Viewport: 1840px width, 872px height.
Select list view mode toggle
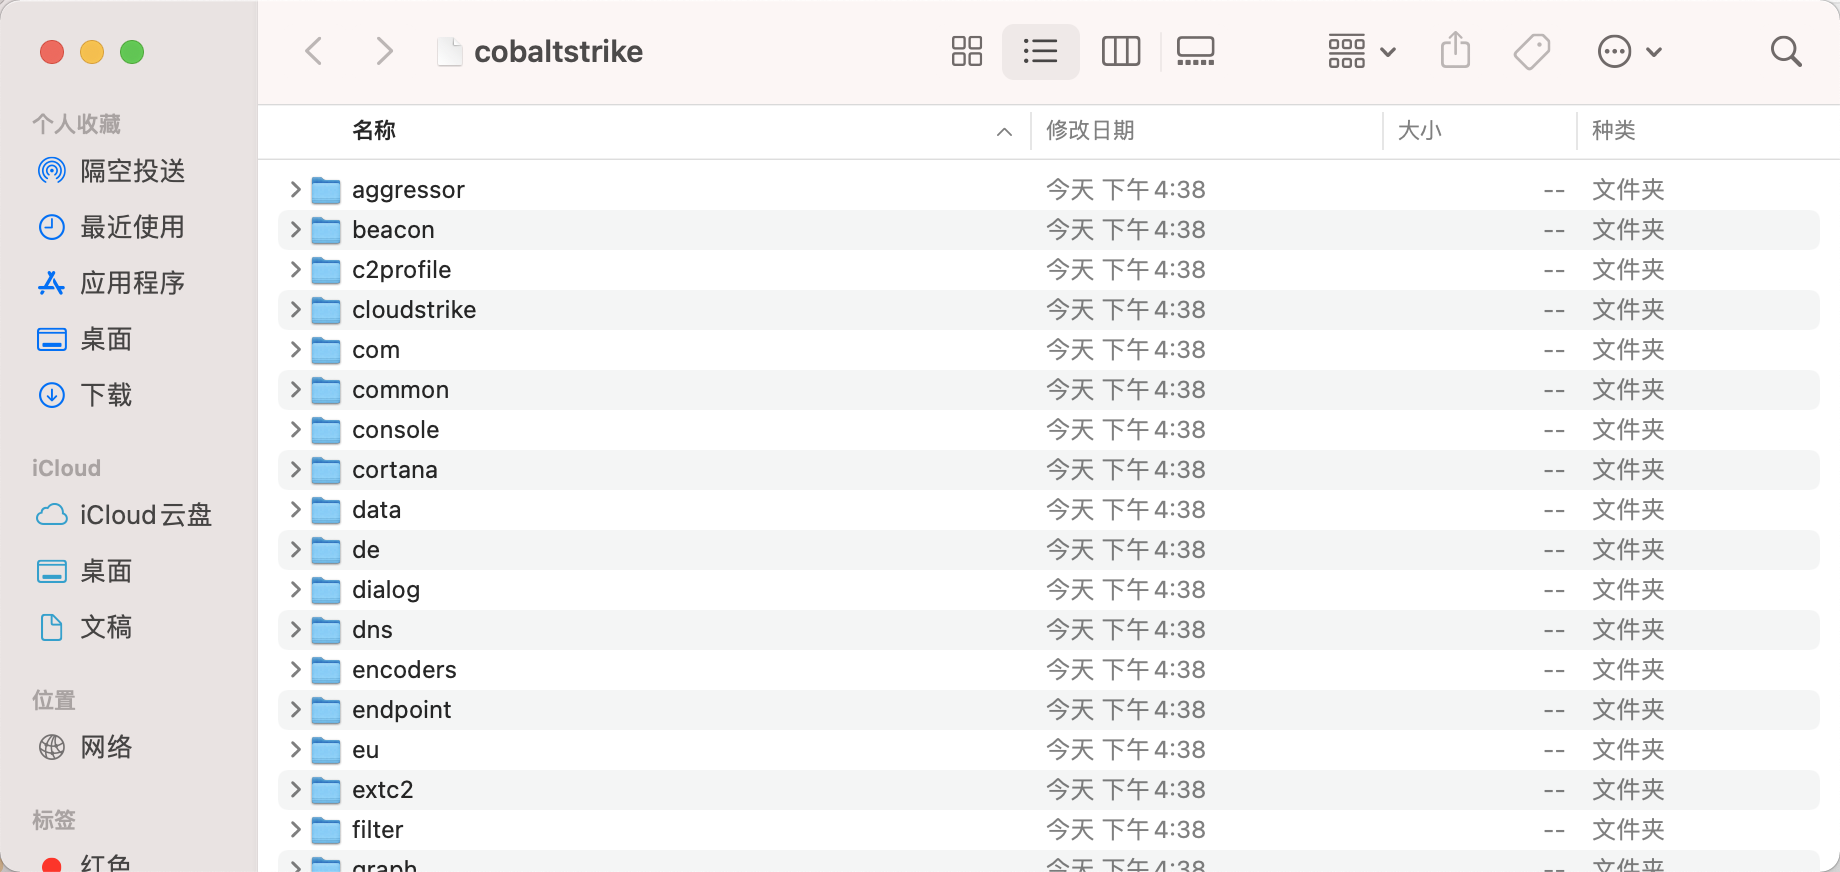[1040, 51]
